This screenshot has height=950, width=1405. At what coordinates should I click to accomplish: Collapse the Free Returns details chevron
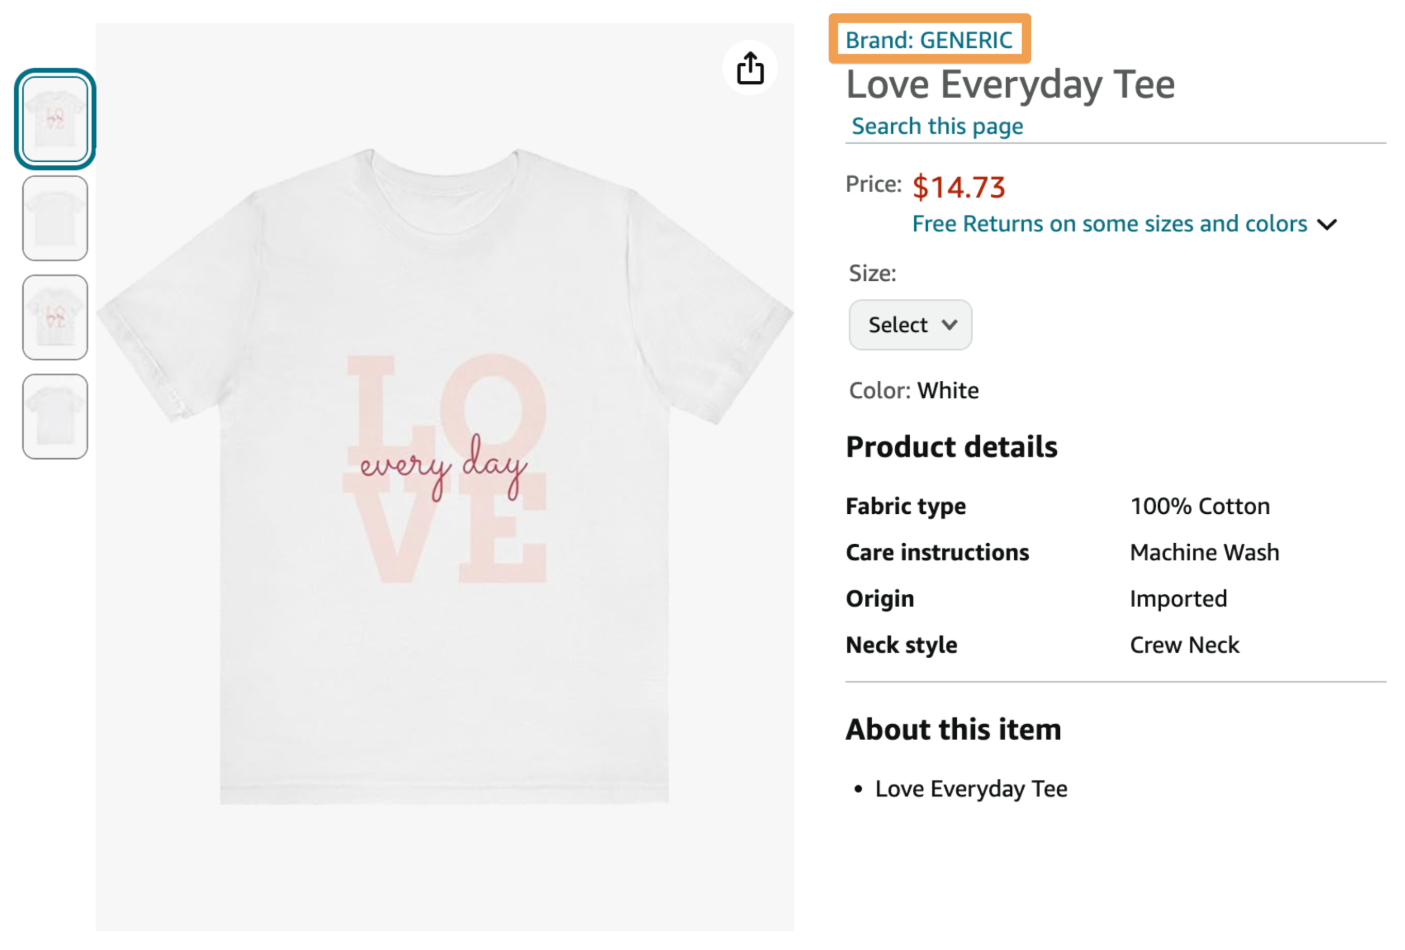click(1327, 224)
